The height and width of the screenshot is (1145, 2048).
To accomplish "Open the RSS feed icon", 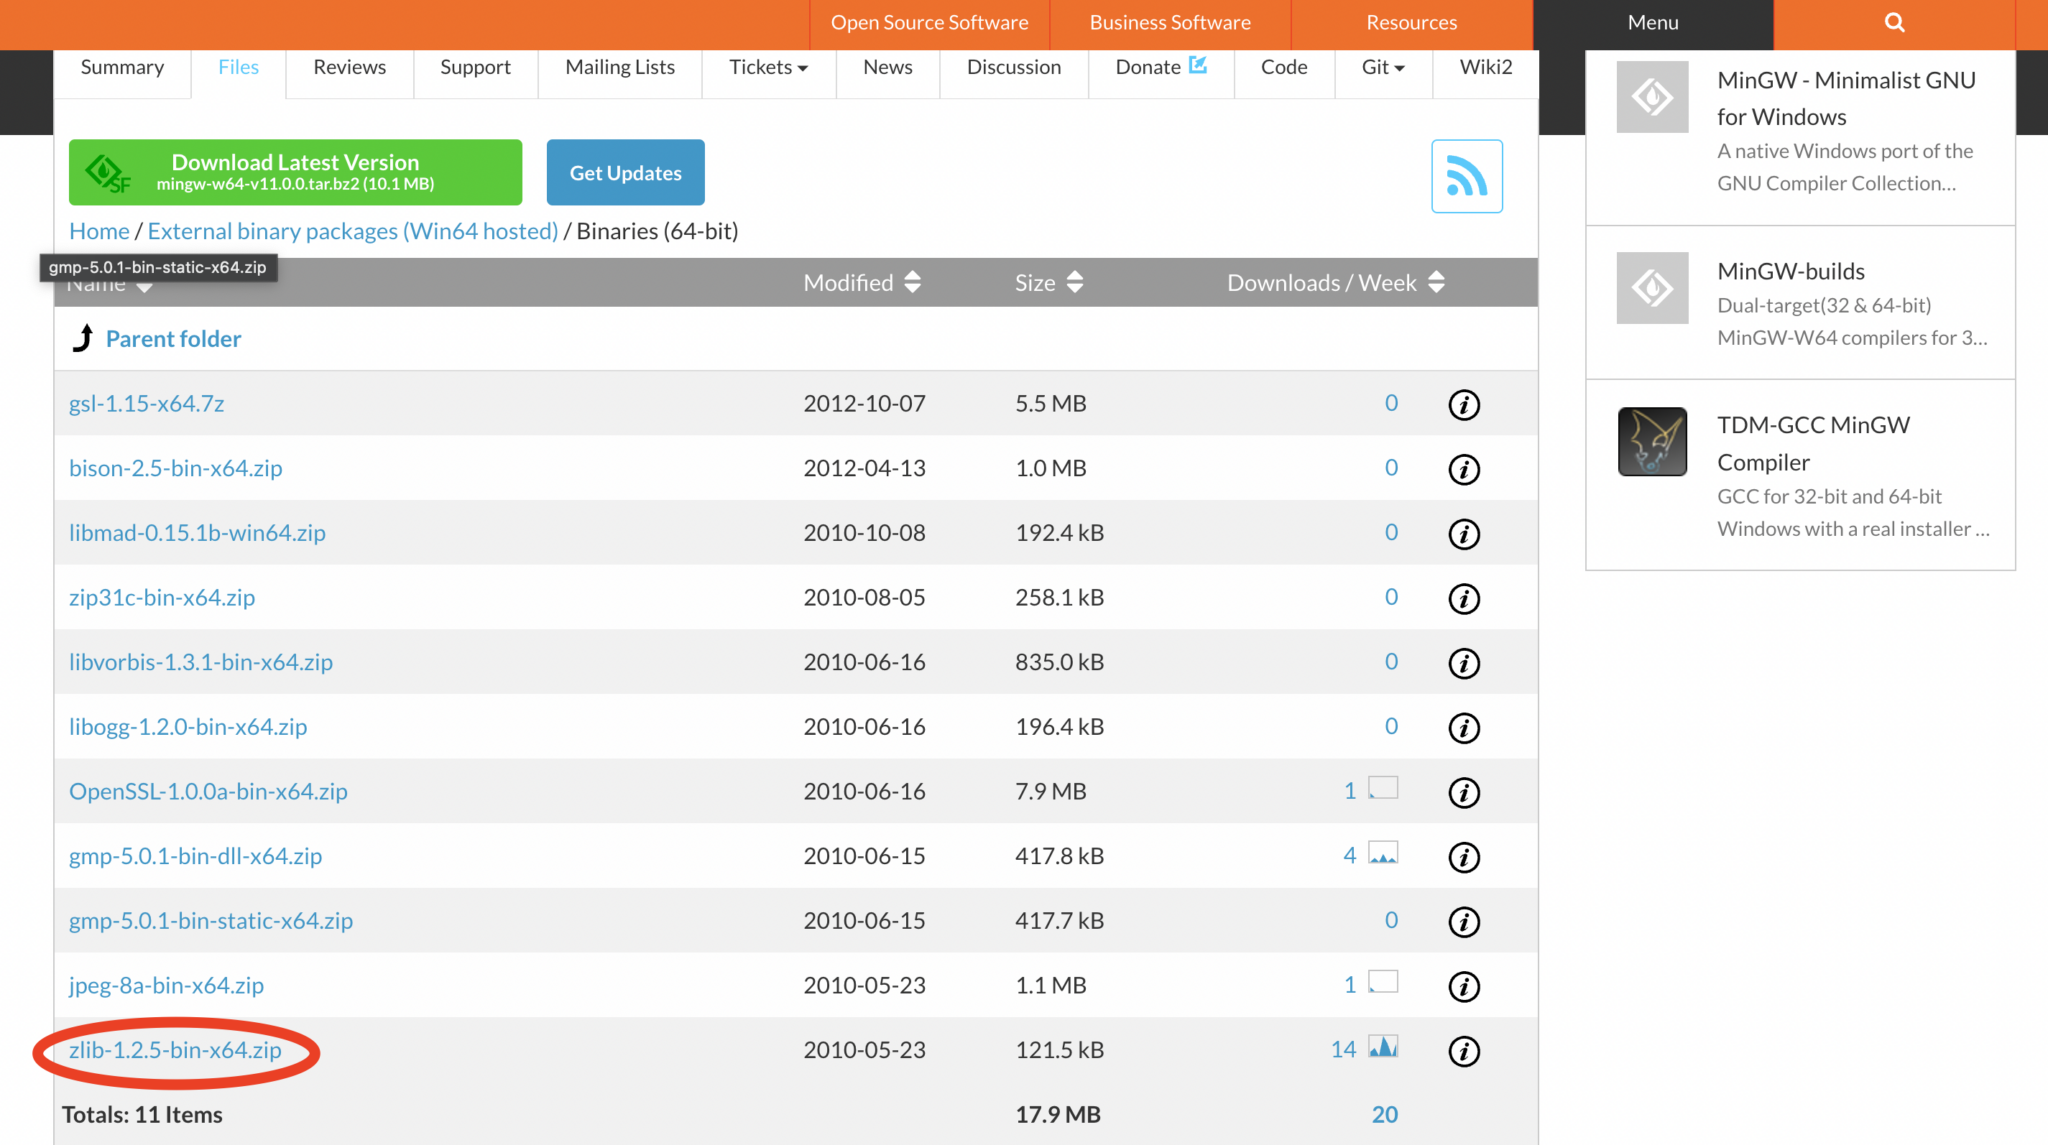I will pyautogui.click(x=1466, y=176).
